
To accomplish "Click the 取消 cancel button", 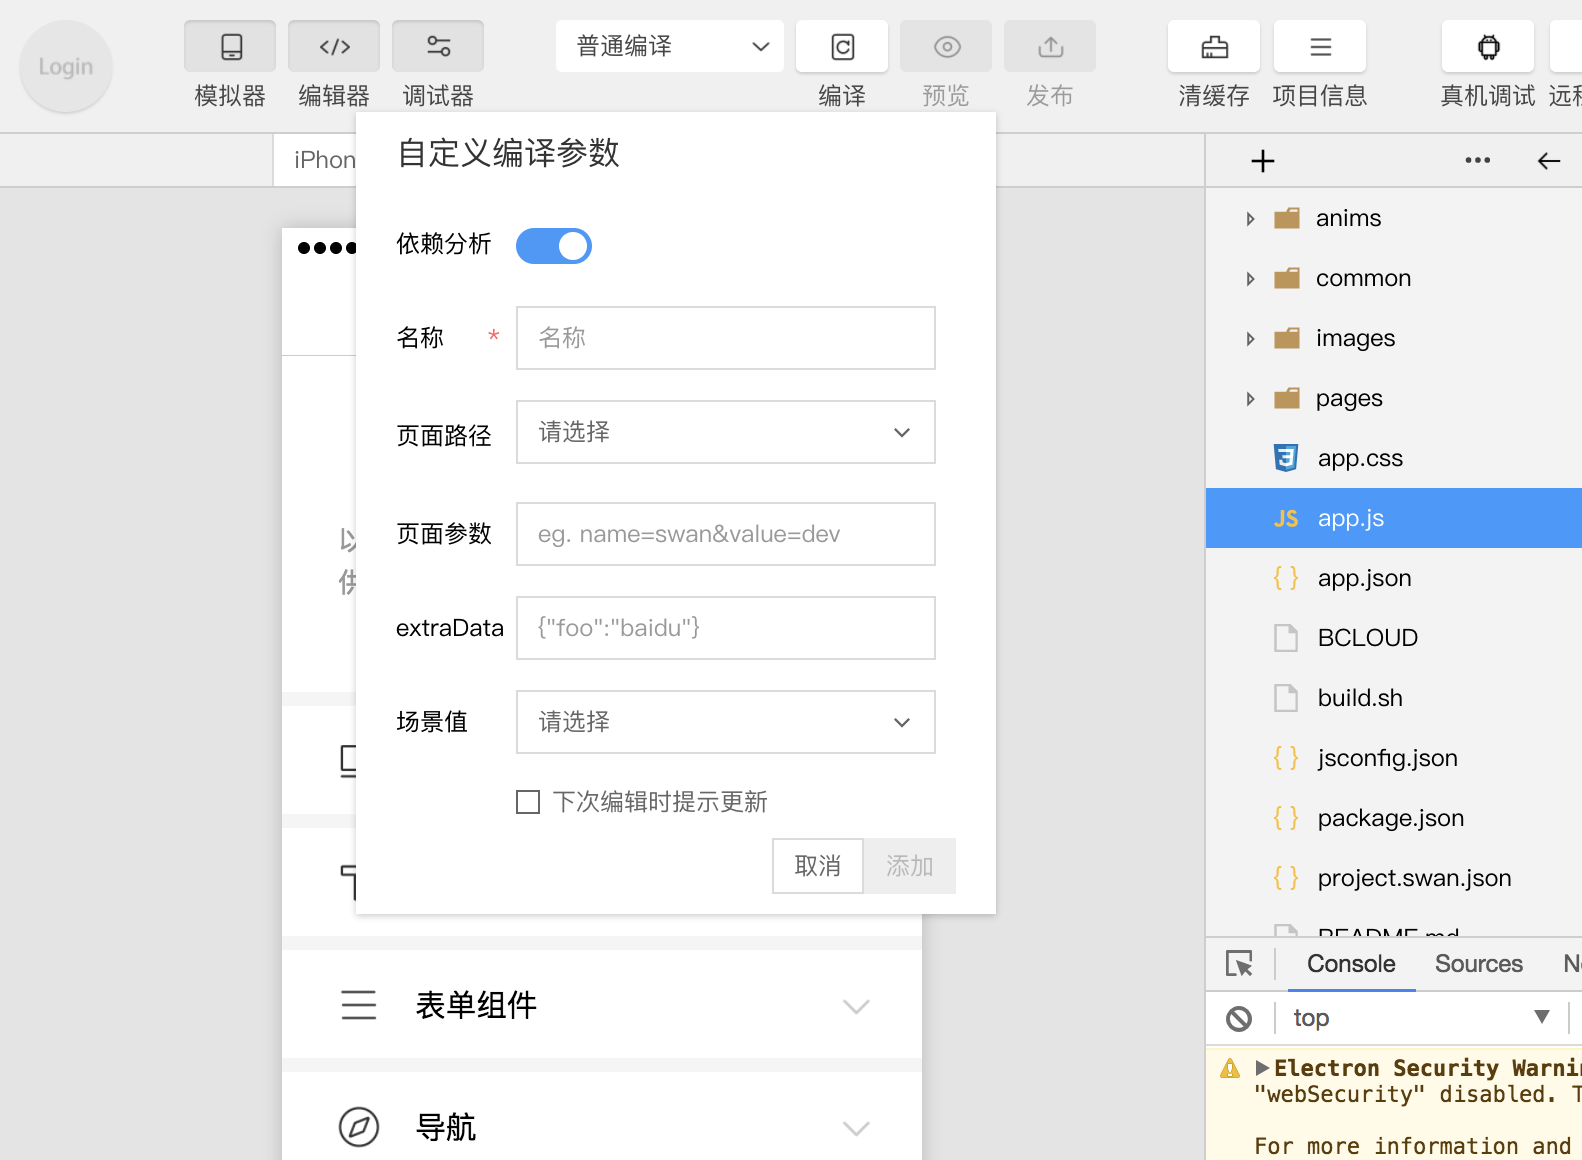I will pyautogui.click(x=817, y=866).
